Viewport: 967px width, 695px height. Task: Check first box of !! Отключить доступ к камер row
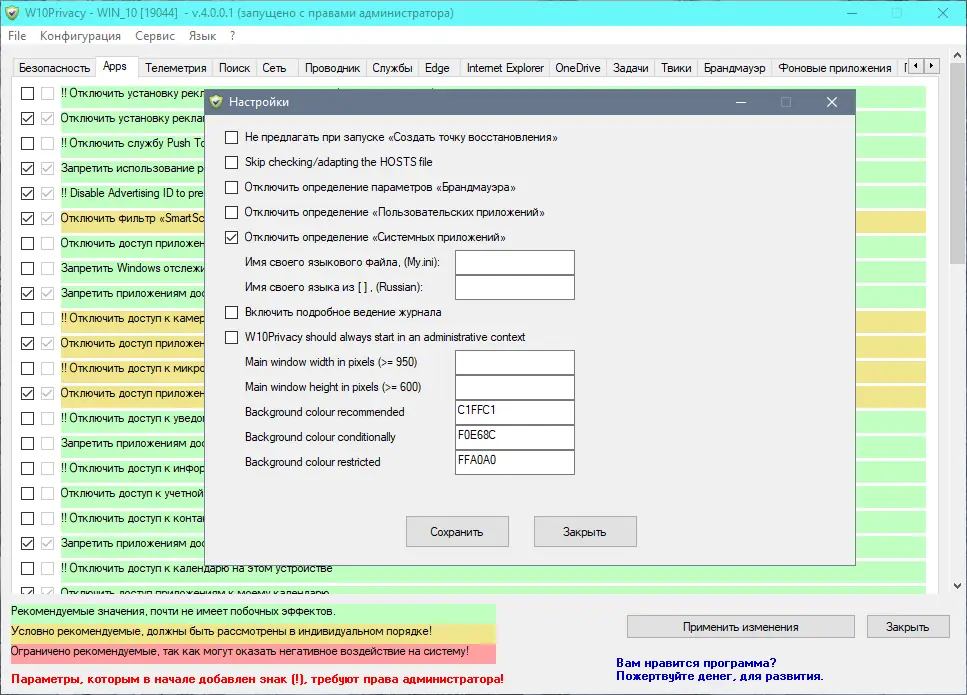(x=27, y=318)
